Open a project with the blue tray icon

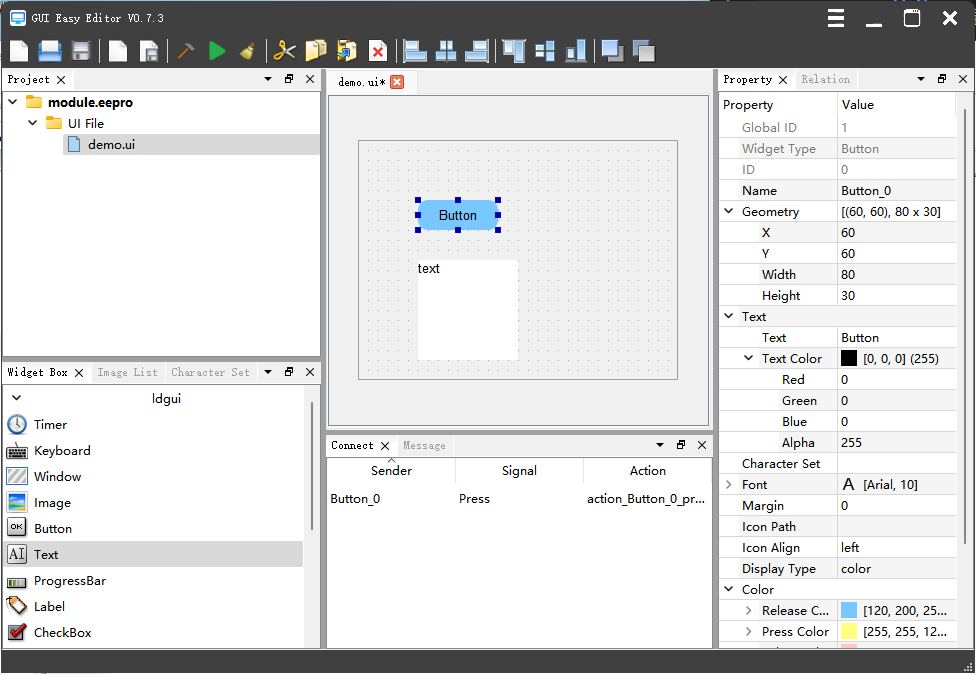pyautogui.click(x=50, y=51)
